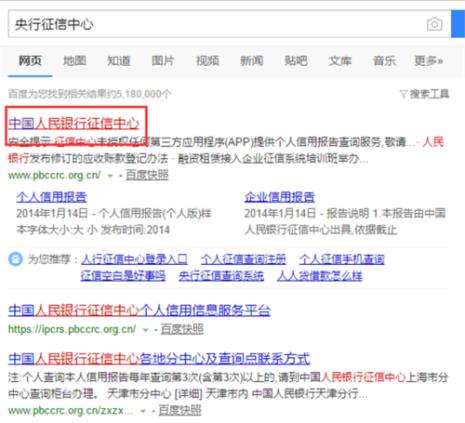Open 百度快照 for www.pbccrc.org.cn/ result

(x=147, y=175)
